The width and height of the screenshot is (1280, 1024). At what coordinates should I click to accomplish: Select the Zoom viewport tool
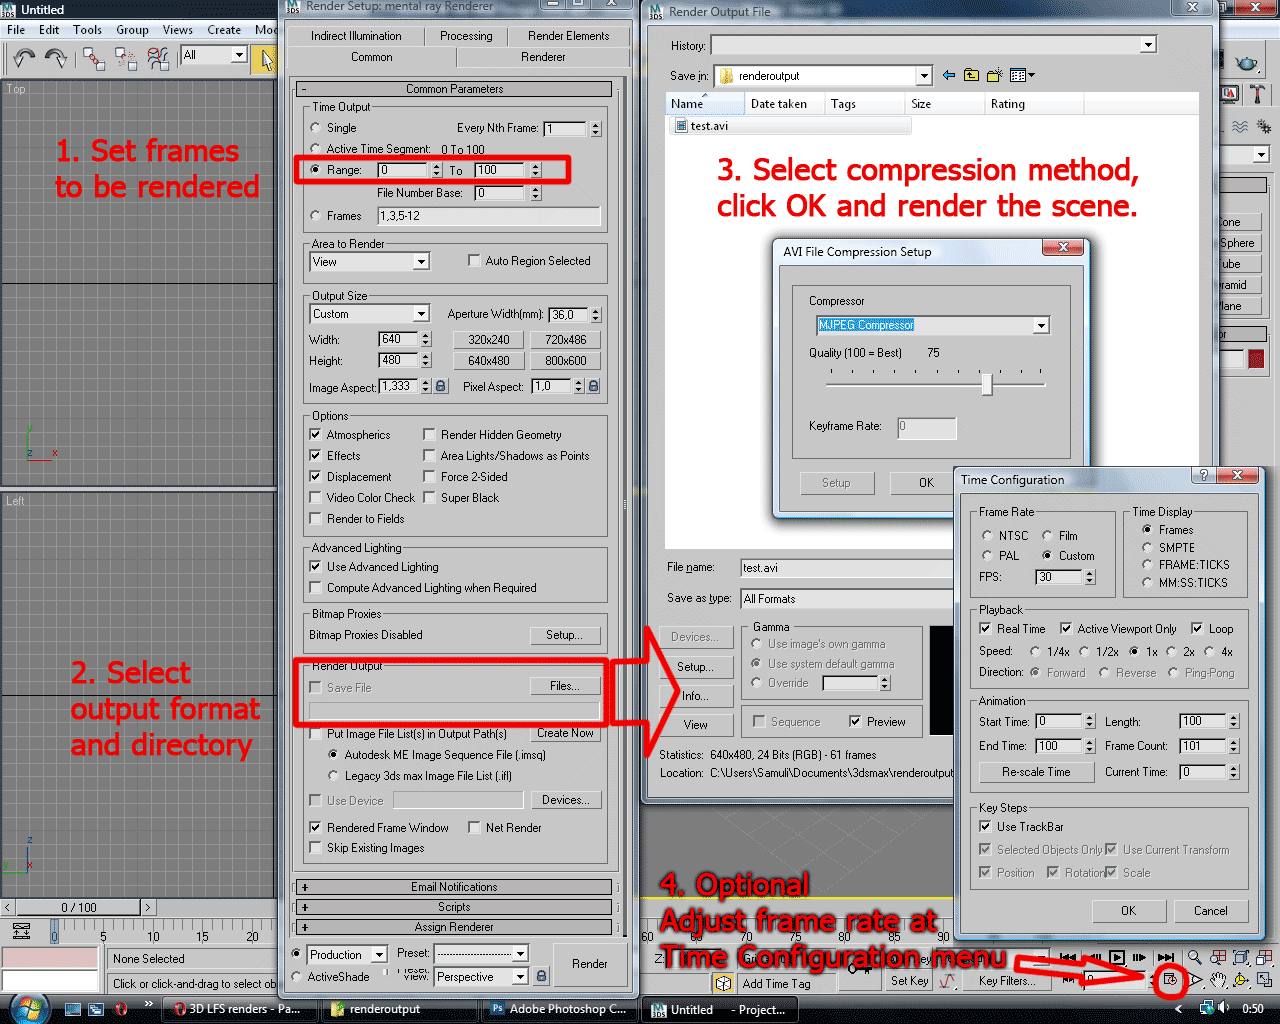[1195, 958]
